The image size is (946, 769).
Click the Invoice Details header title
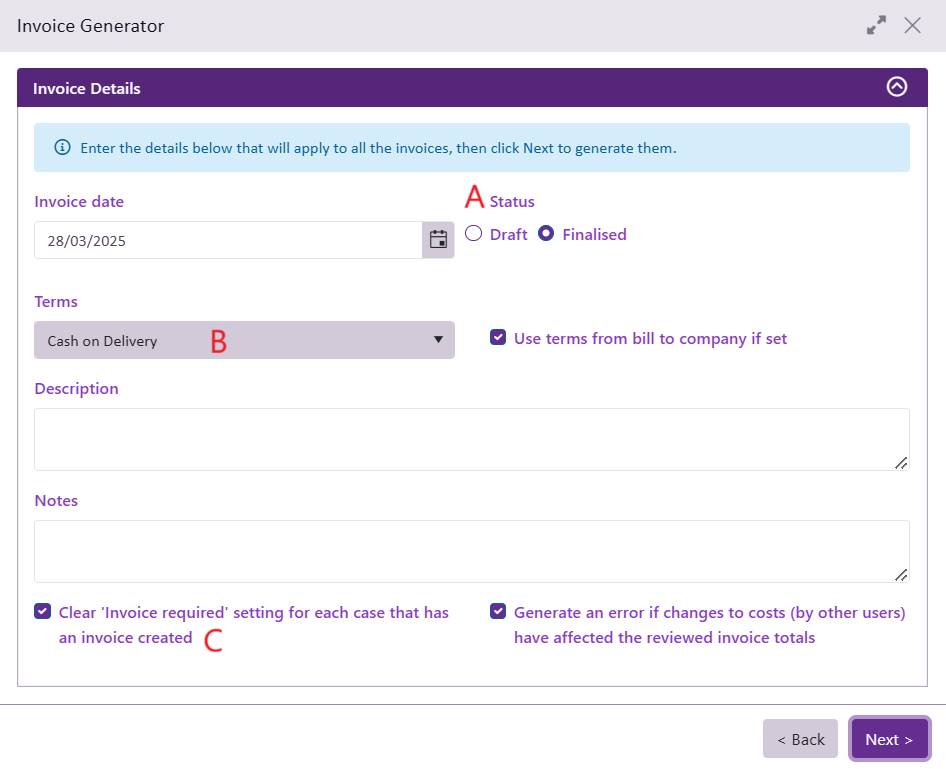point(87,88)
